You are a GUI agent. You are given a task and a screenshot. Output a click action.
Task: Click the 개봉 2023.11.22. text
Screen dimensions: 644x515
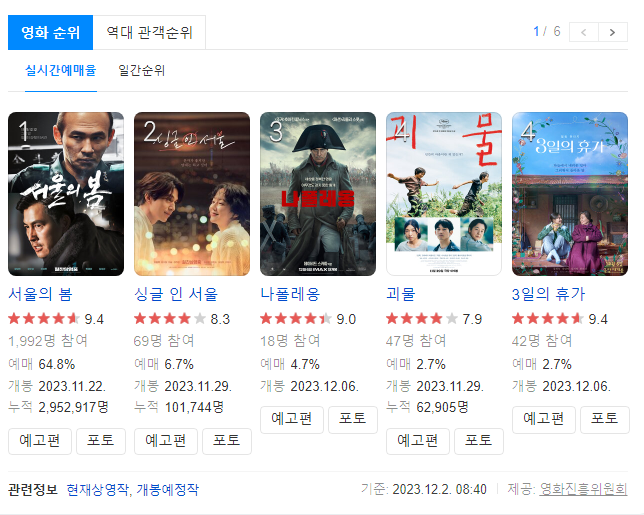57,386
